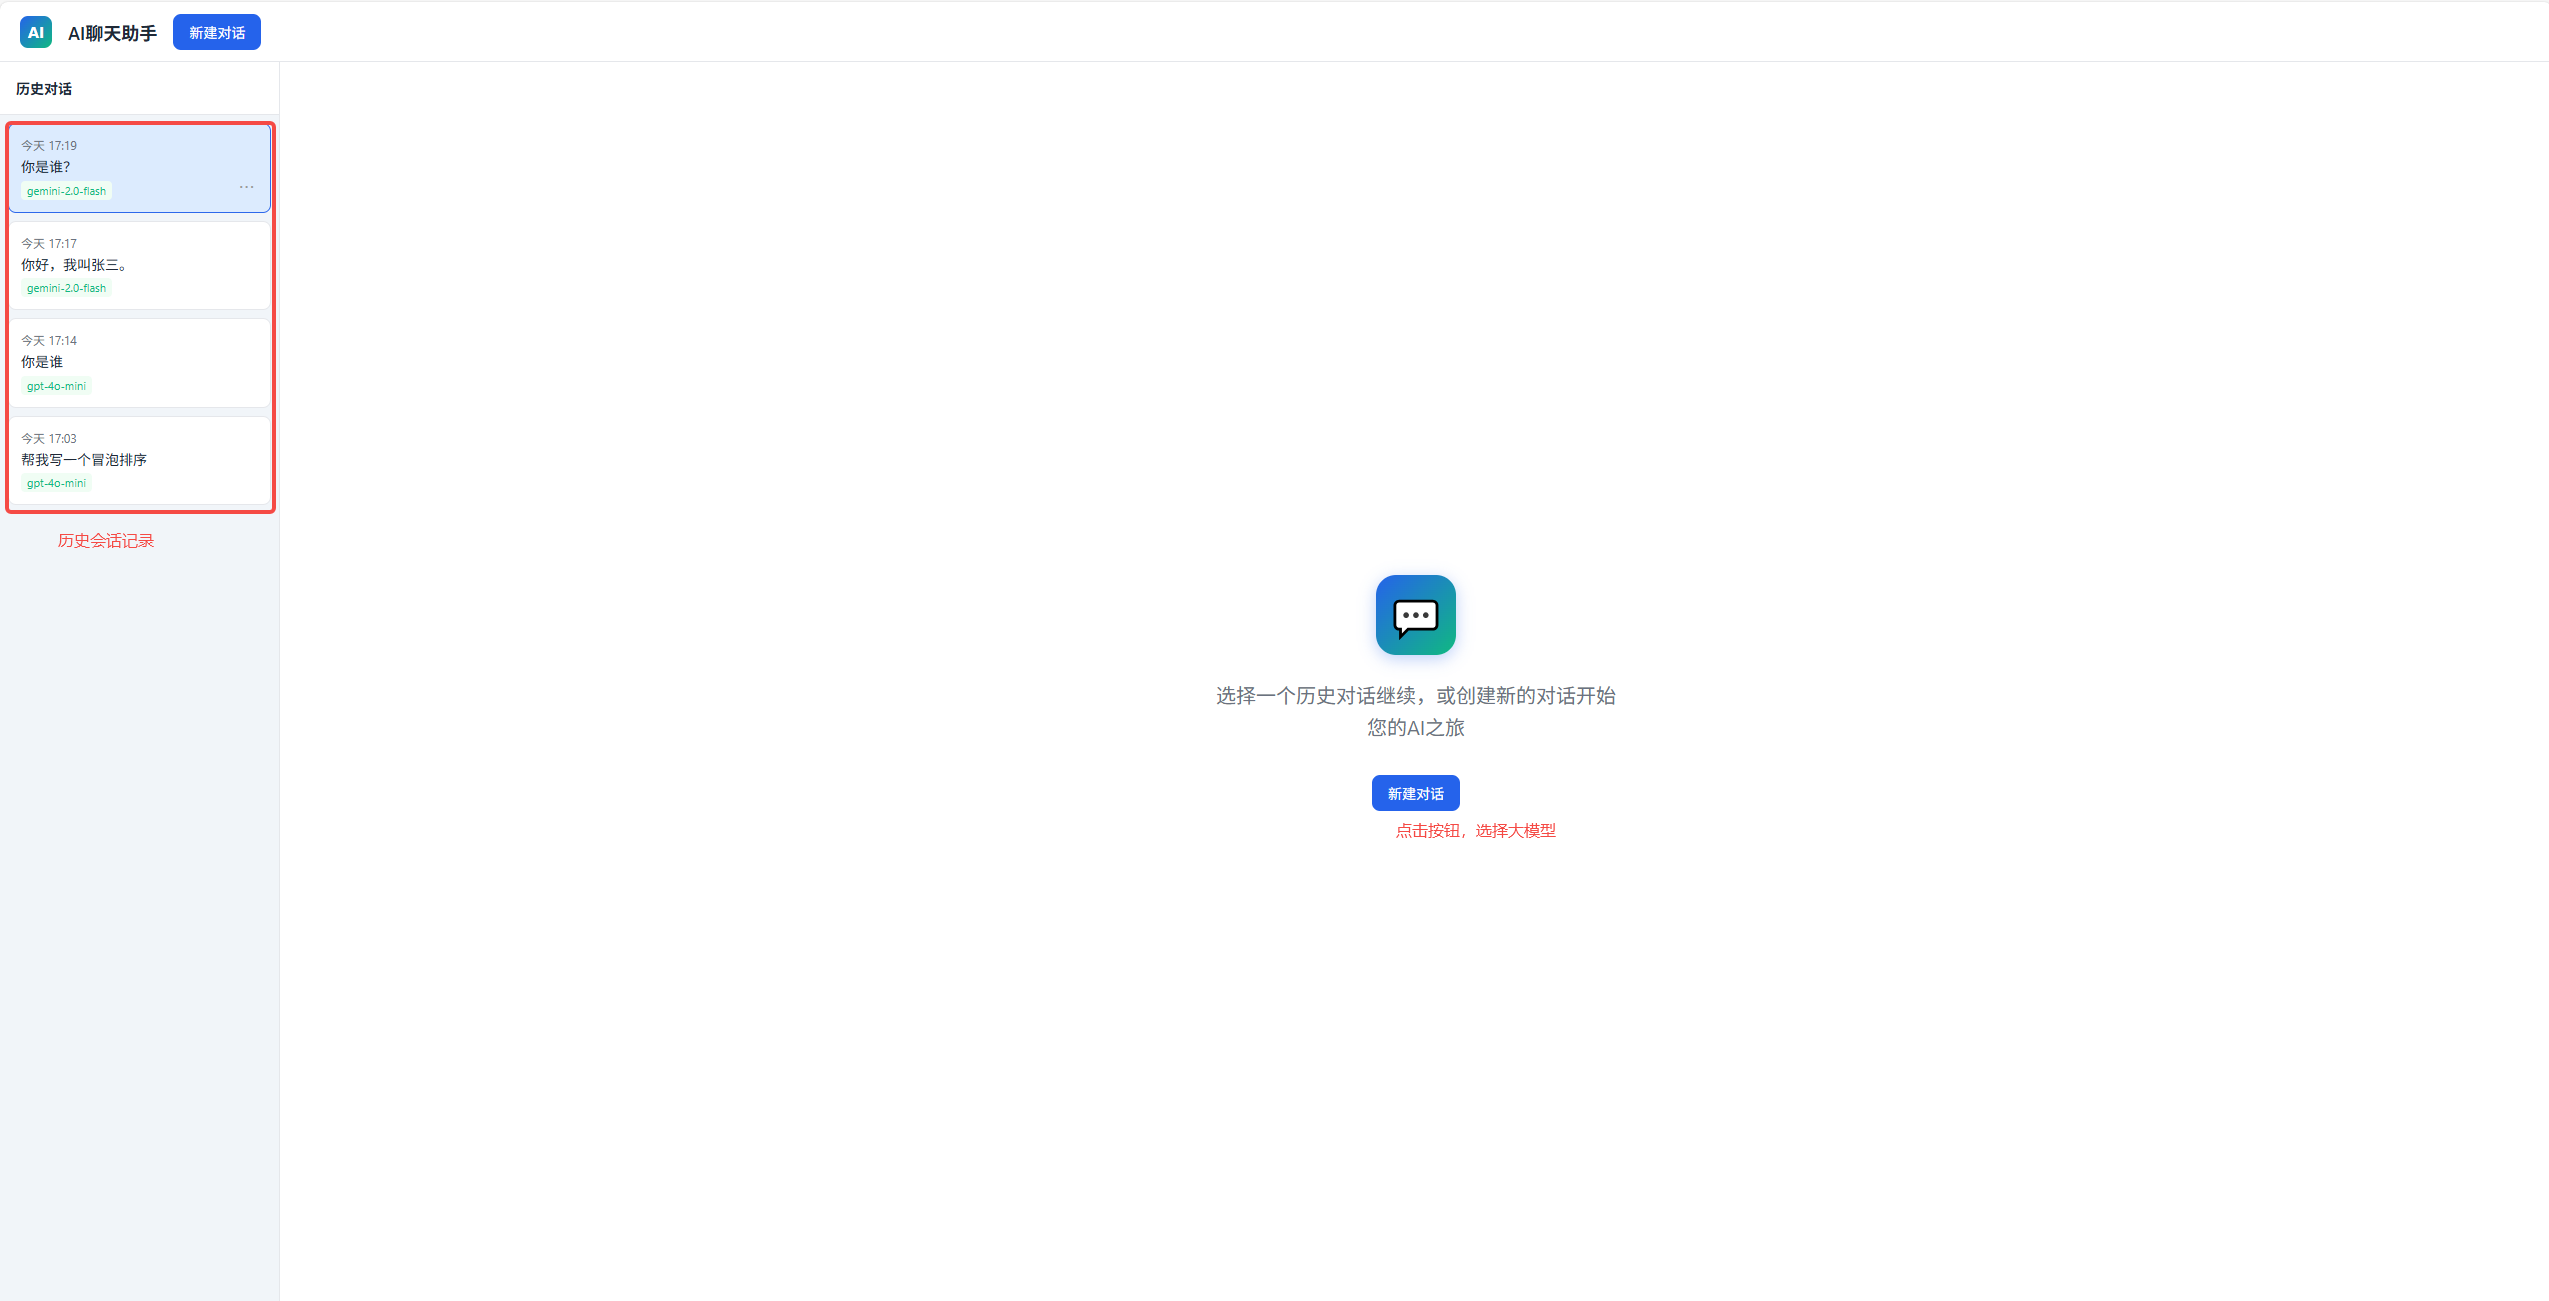Click the red text 点击按钮，选择大模型
2549x1301 pixels.
[x=1474, y=830]
